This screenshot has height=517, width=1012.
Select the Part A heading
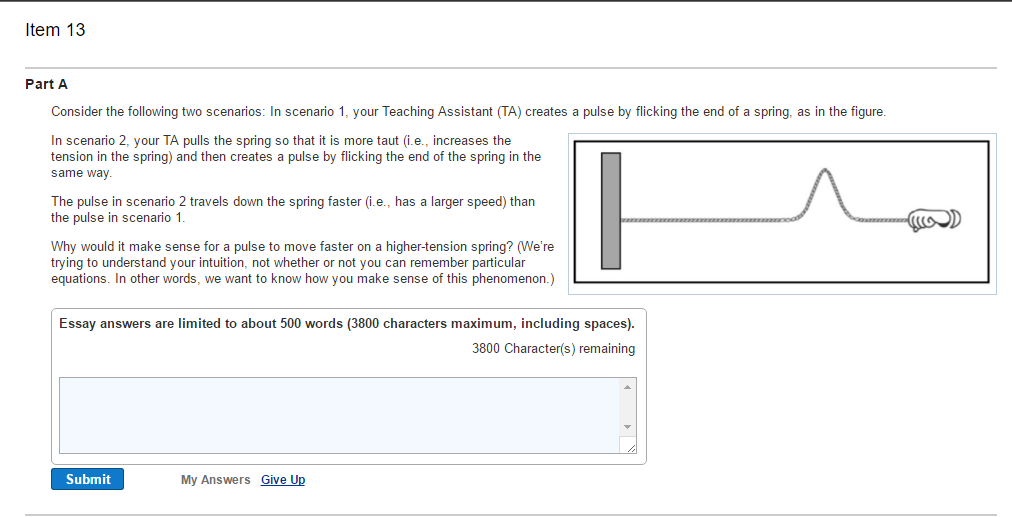[x=46, y=84]
